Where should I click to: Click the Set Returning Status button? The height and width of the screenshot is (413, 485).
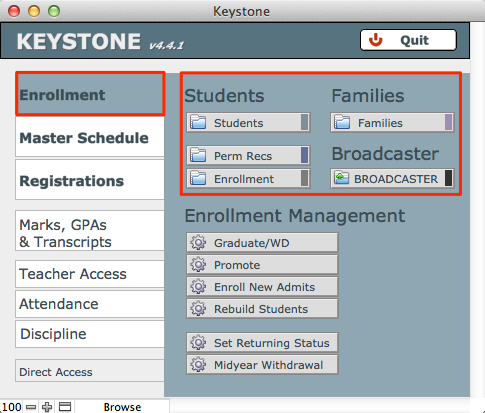262,343
